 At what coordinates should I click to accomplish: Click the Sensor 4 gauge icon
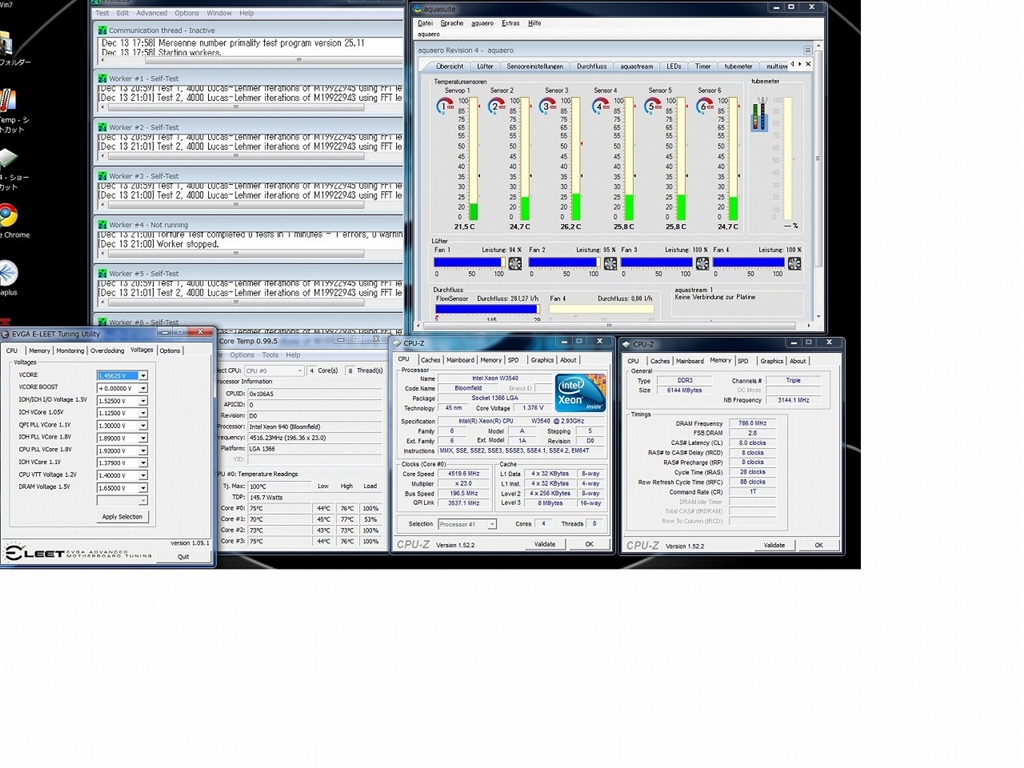click(601, 106)
